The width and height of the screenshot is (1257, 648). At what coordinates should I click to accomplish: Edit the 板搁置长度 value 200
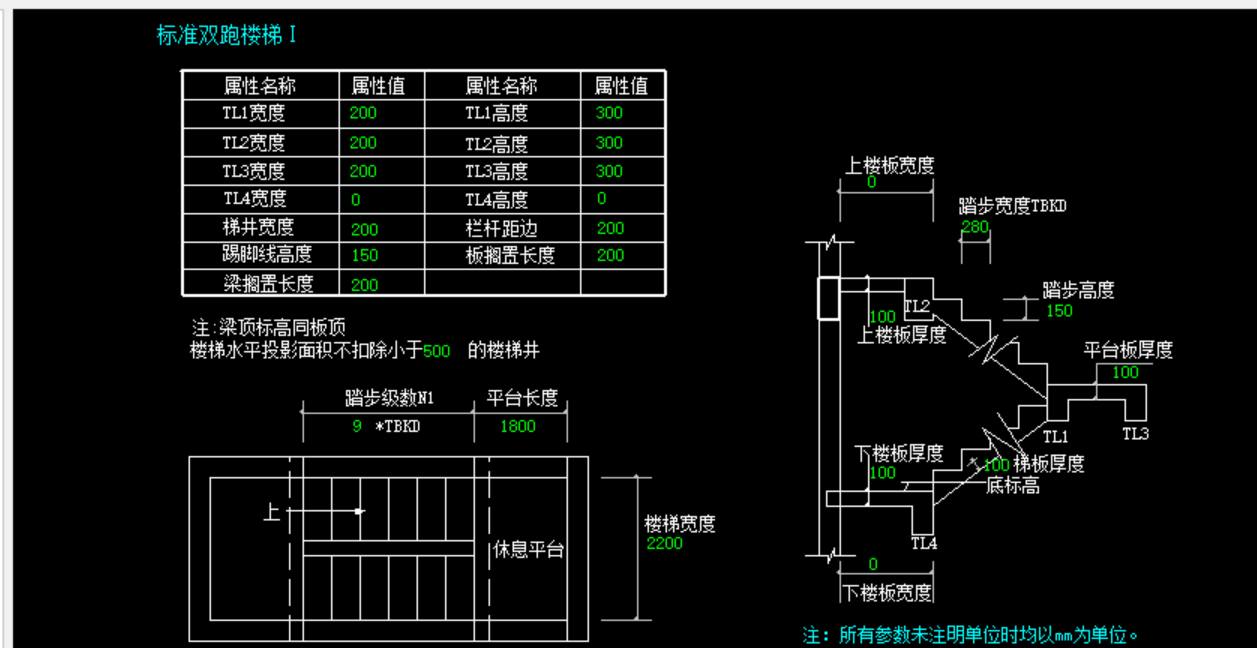pos(610,255)
